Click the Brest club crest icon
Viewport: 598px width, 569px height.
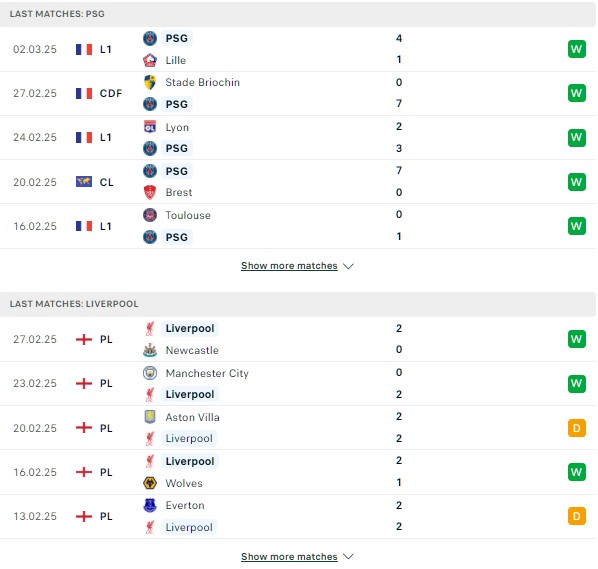point(150,192)
